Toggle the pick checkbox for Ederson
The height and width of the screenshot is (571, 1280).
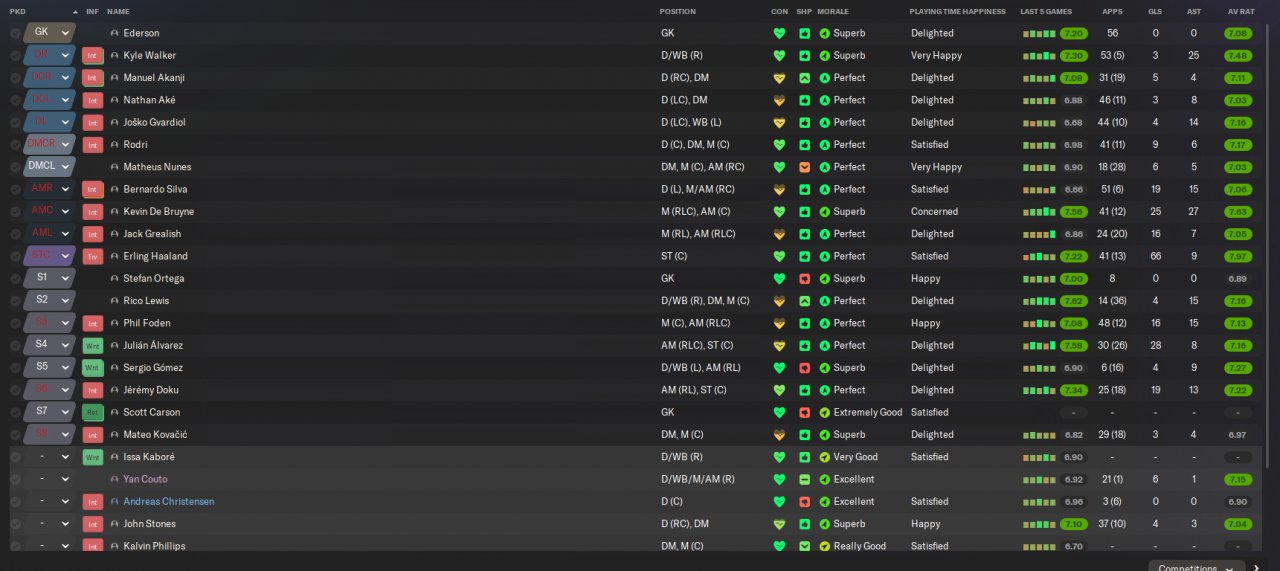click(x=15, y=33)
